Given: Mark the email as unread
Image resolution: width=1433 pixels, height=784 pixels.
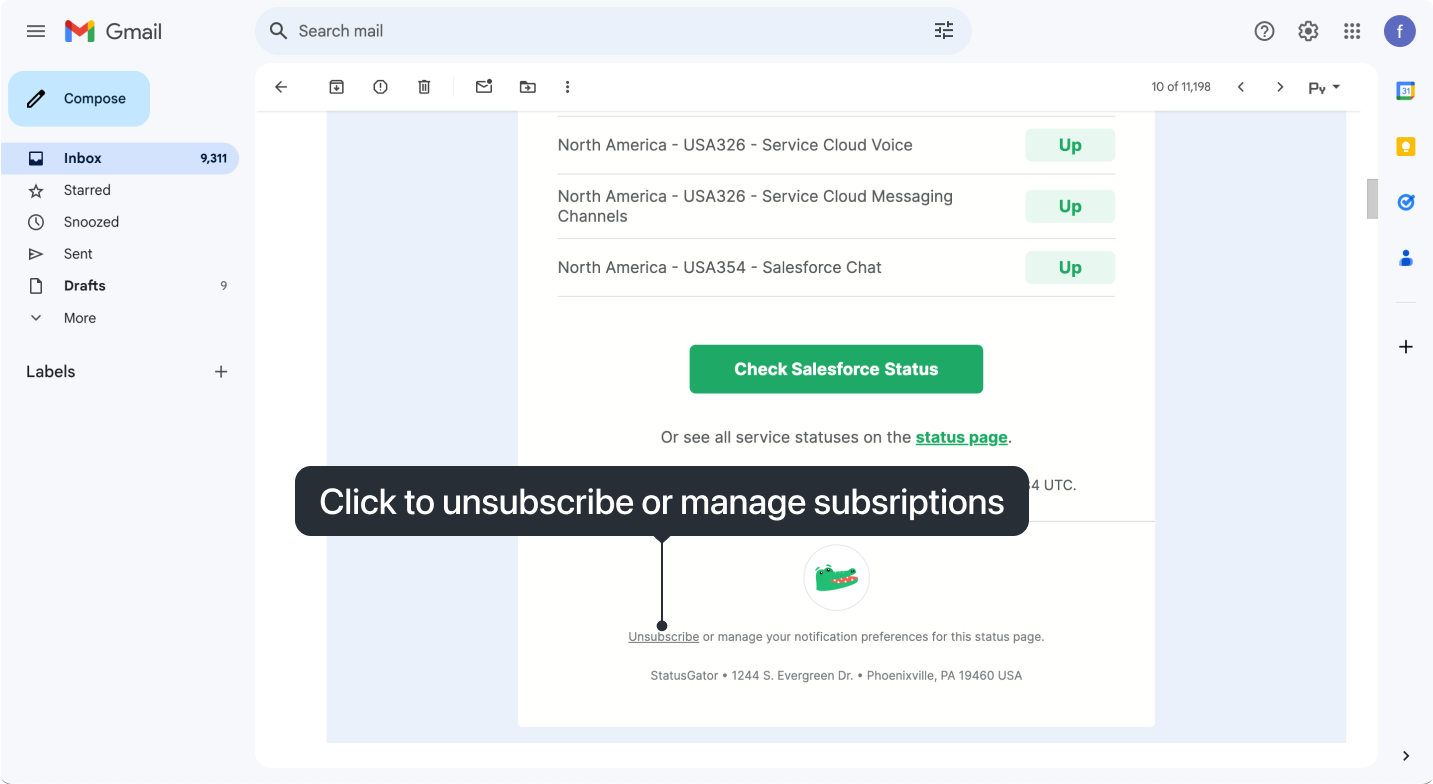Looking at the screenshot, I should pyautogui.click(x=484, y=87).
